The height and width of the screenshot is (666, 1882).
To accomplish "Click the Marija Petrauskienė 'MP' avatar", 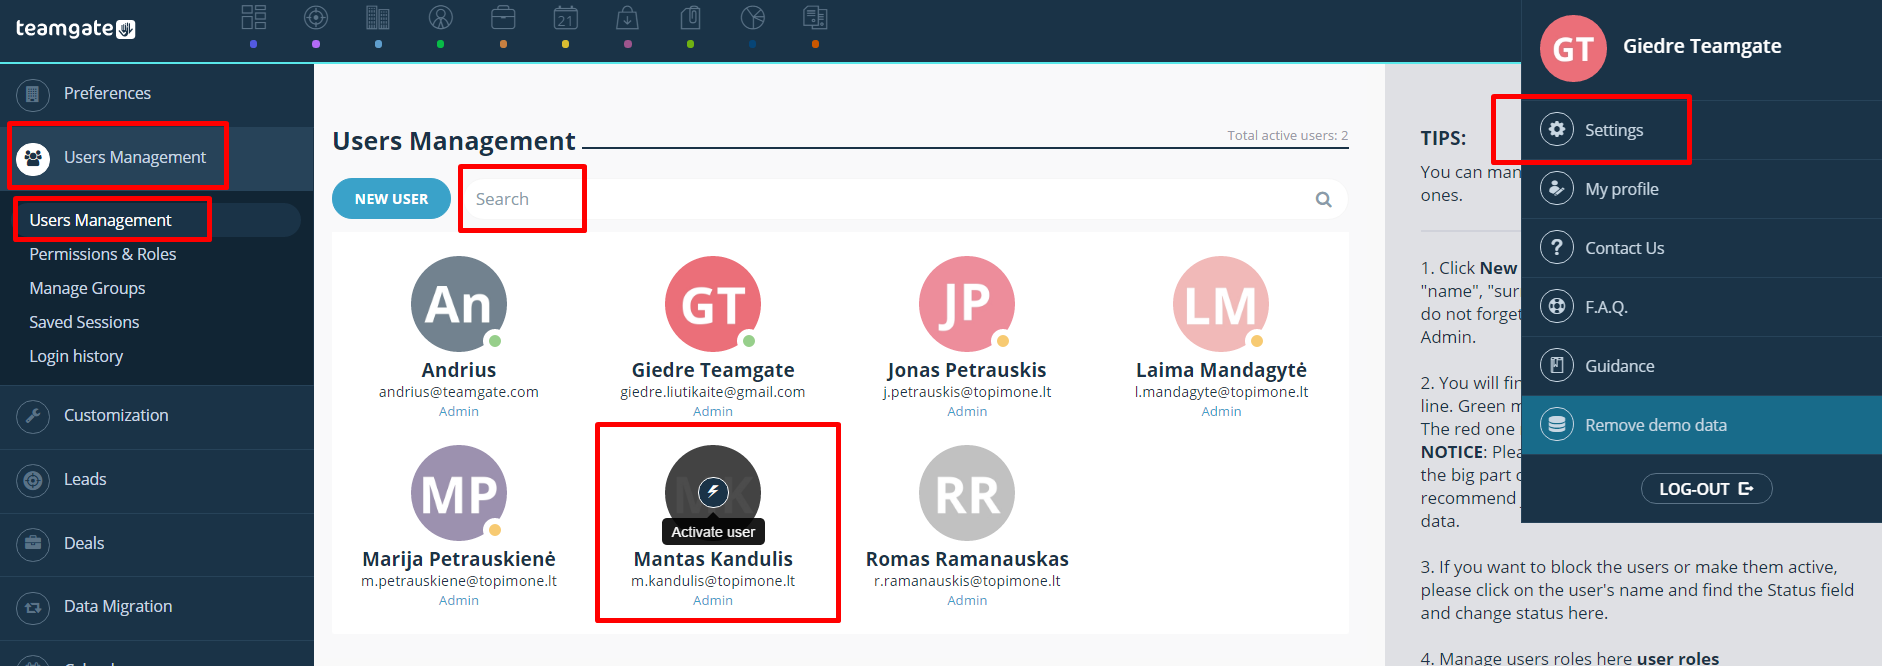I will (x=459, y=493).
